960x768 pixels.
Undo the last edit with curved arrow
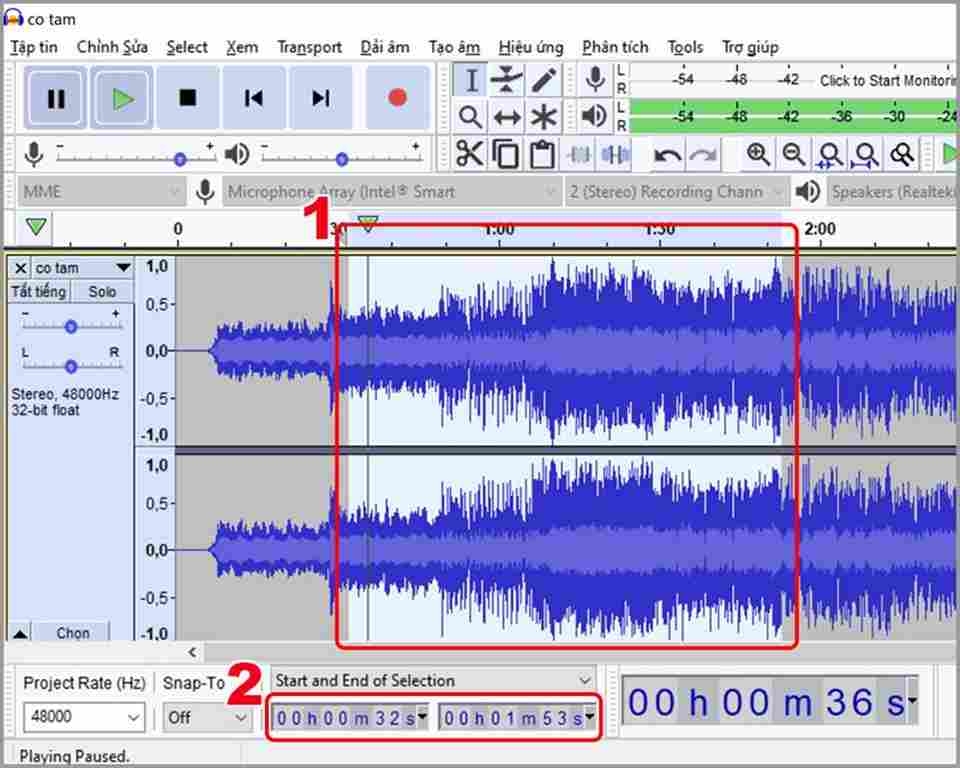tap(668, 155)
